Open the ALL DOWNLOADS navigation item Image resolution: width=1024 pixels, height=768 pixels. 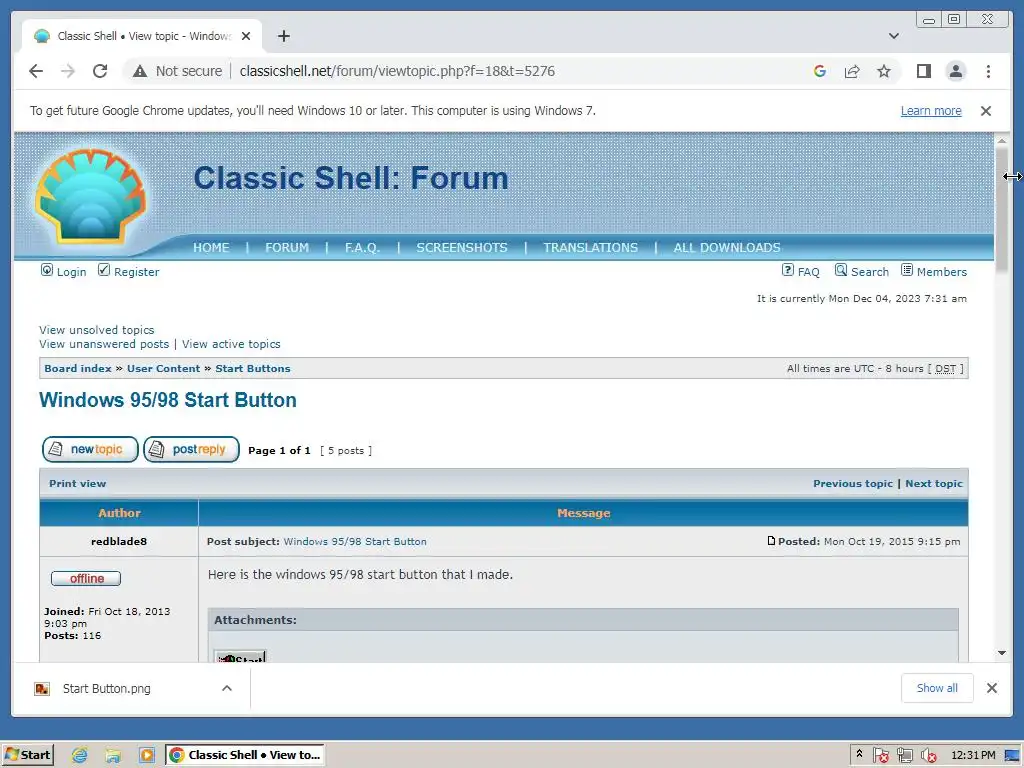click(727, 248)
